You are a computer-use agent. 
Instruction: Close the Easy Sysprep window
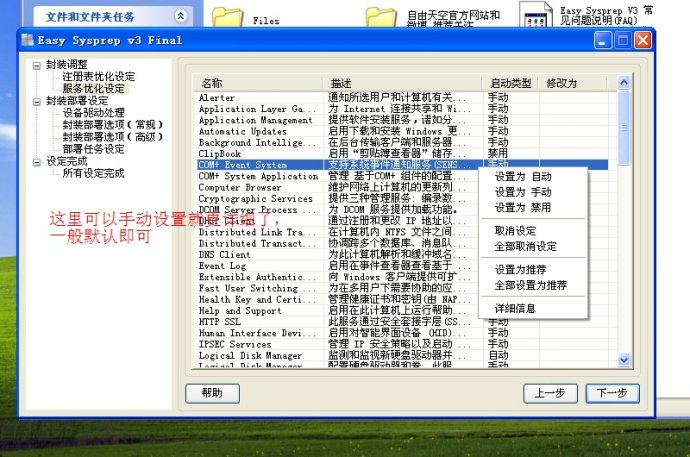(x=642, y=40)
